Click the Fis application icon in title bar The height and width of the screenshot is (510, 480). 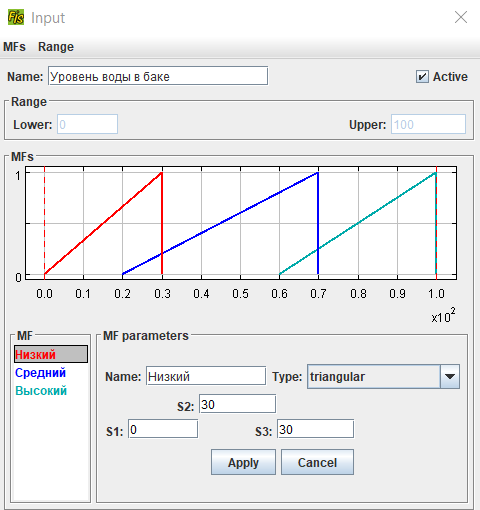pyautogui.click(x=16, y=17)
